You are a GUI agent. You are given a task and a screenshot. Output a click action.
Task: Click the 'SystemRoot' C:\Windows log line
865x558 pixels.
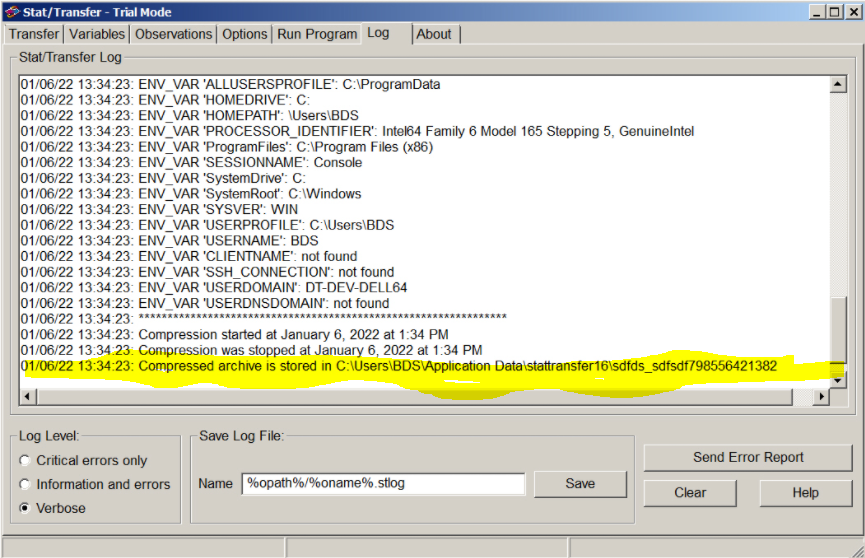(191, 194)
